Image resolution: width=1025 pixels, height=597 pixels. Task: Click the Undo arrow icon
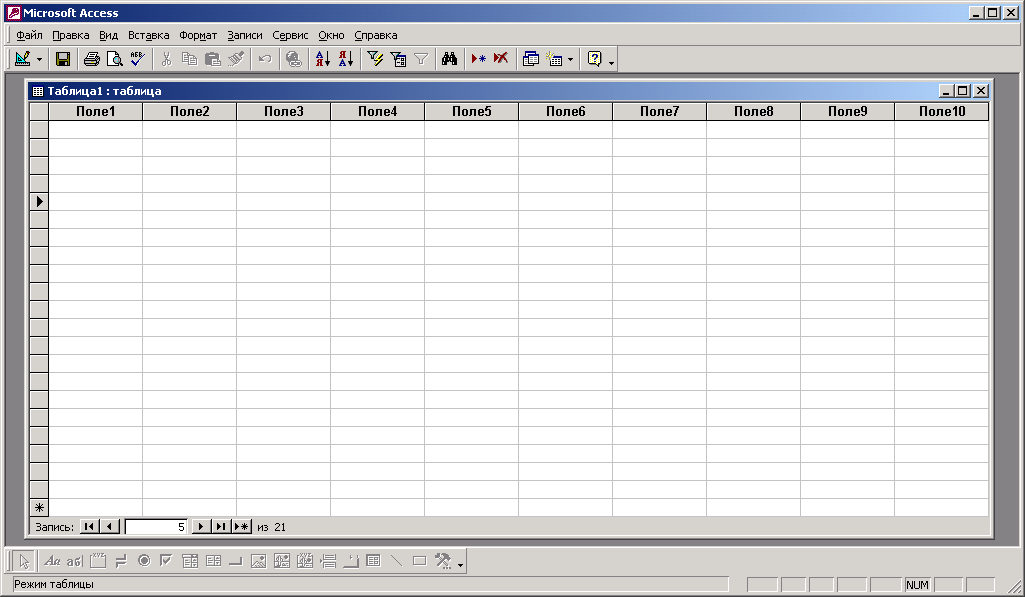[x=265, y=59]
